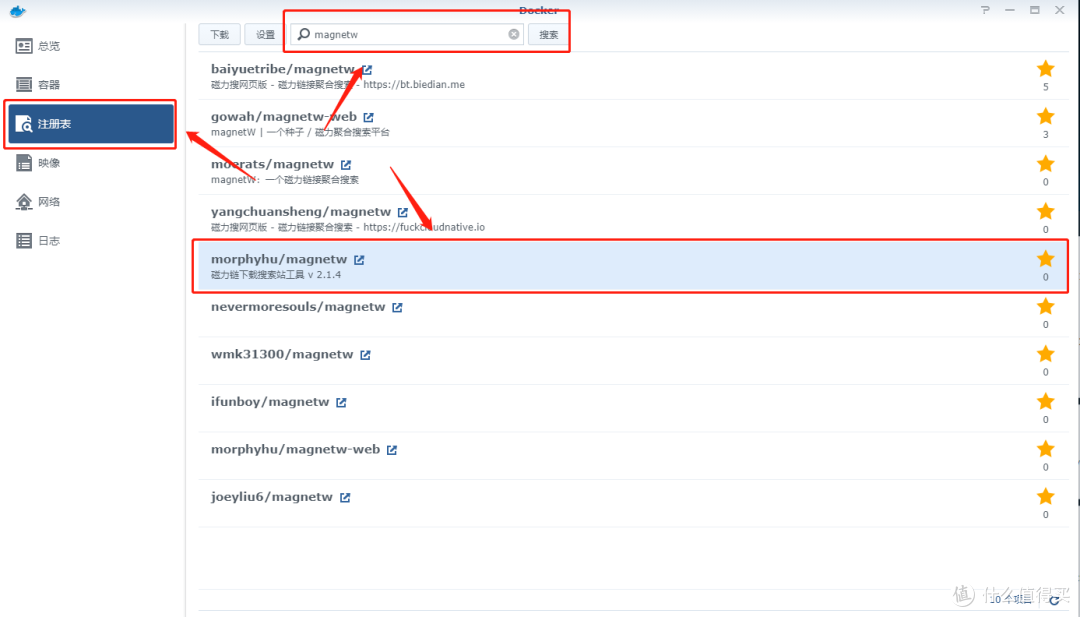This screenshot has height=617, width=1080.
Task: Select the highlighted morphyhu/magnetw list entry
Action: (x=600, y=265)
